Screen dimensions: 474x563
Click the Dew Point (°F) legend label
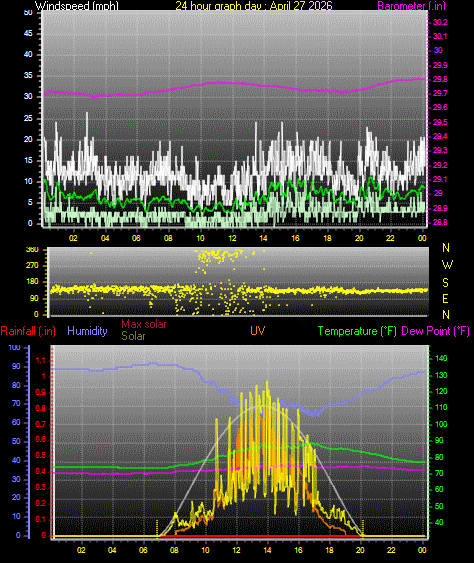coord(436,331)
